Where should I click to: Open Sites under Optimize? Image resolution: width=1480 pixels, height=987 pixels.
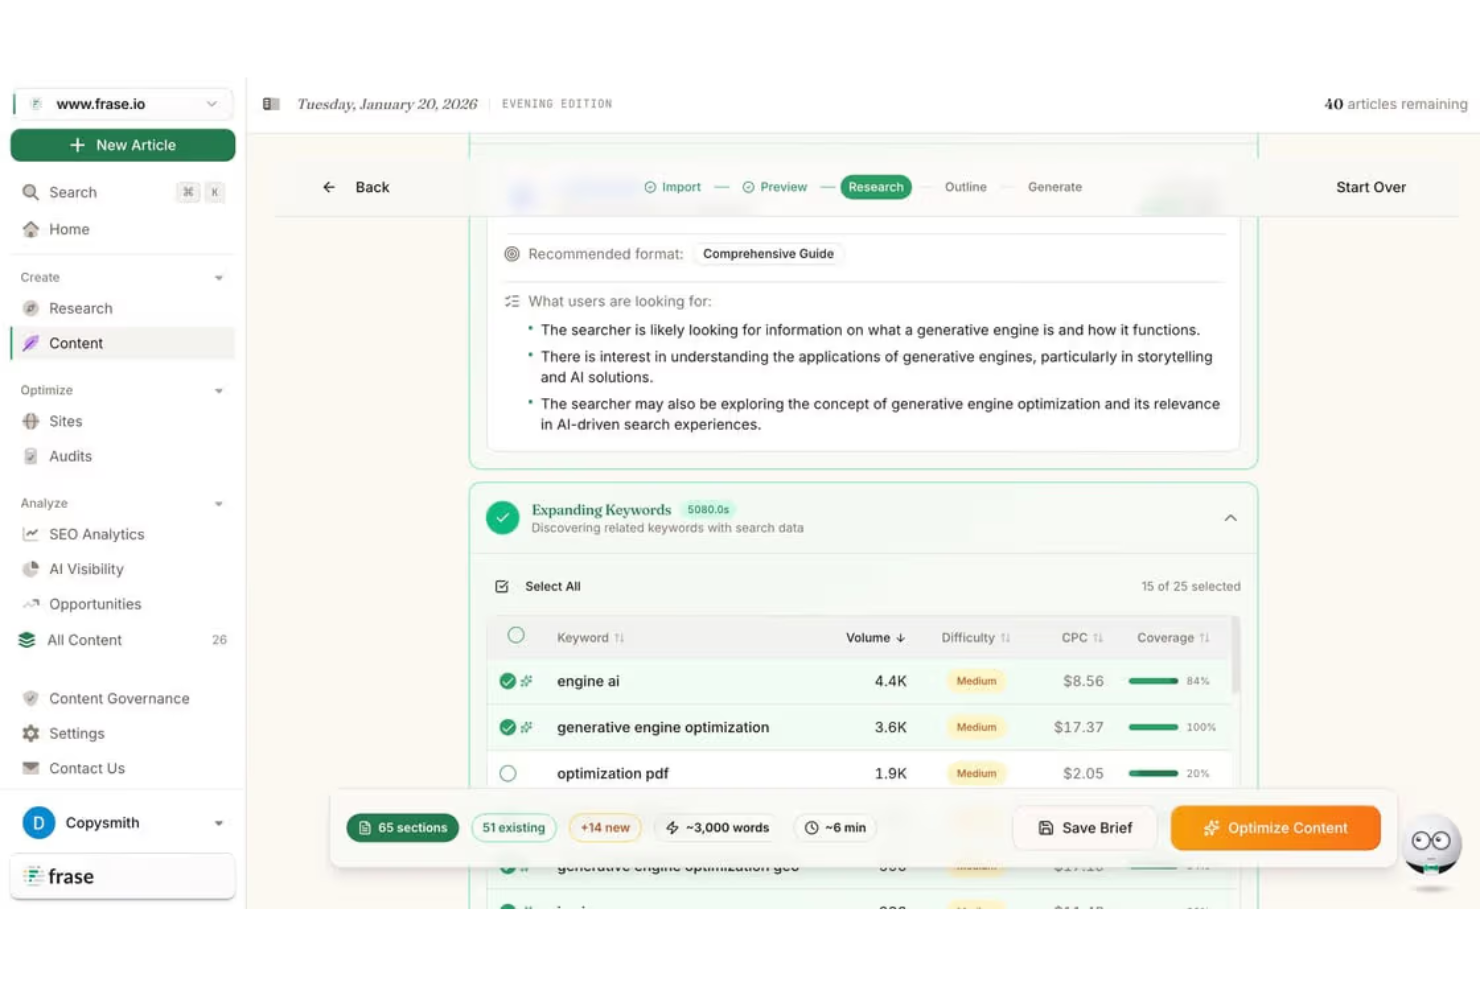(x=64, y=421)
